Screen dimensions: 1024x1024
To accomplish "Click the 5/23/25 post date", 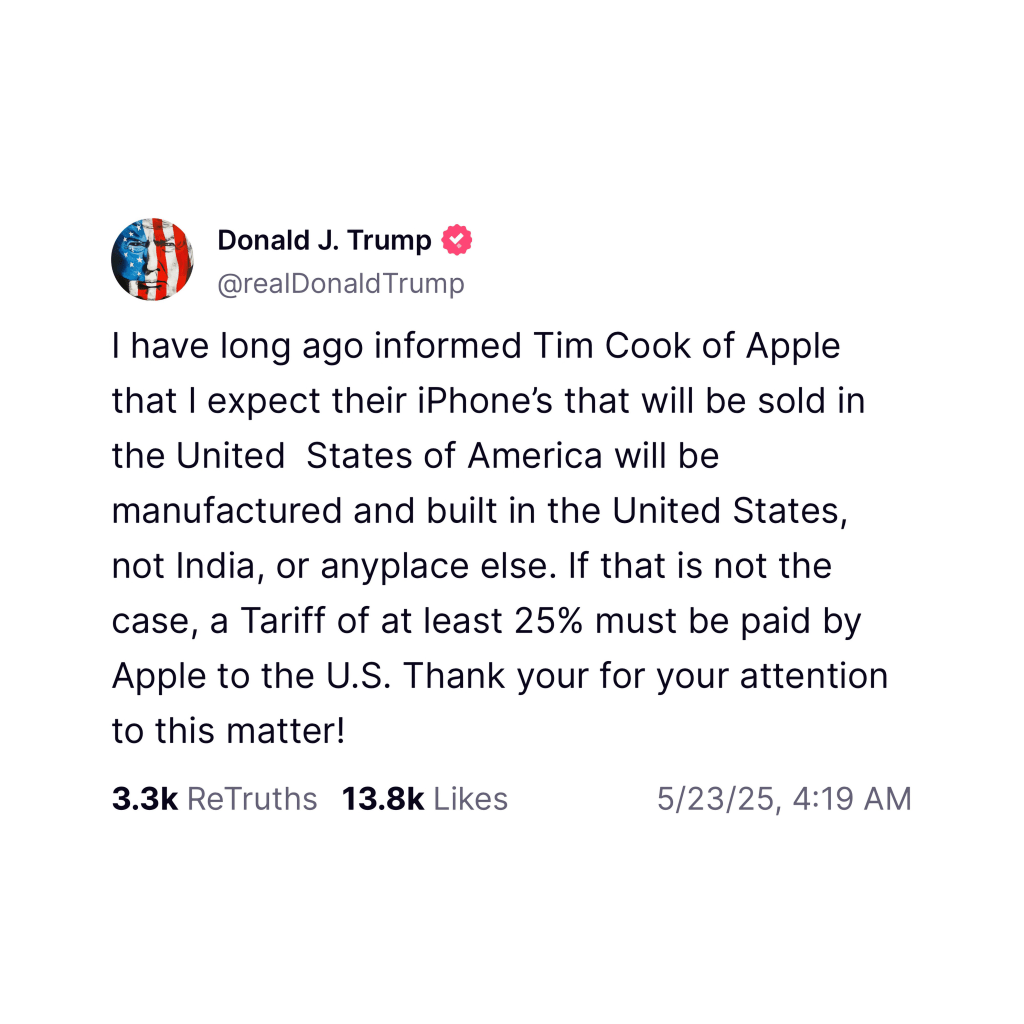I will (x=716, y=799).
